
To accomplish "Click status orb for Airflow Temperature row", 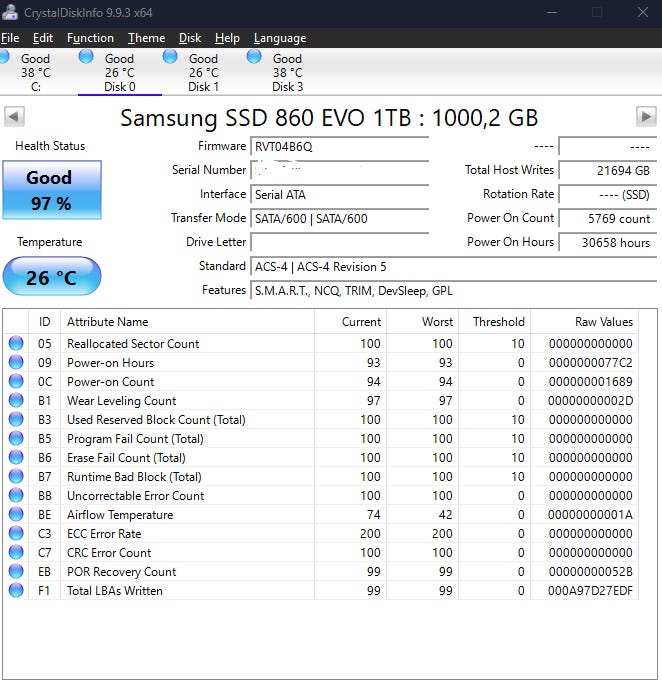I will click(16, 514).
